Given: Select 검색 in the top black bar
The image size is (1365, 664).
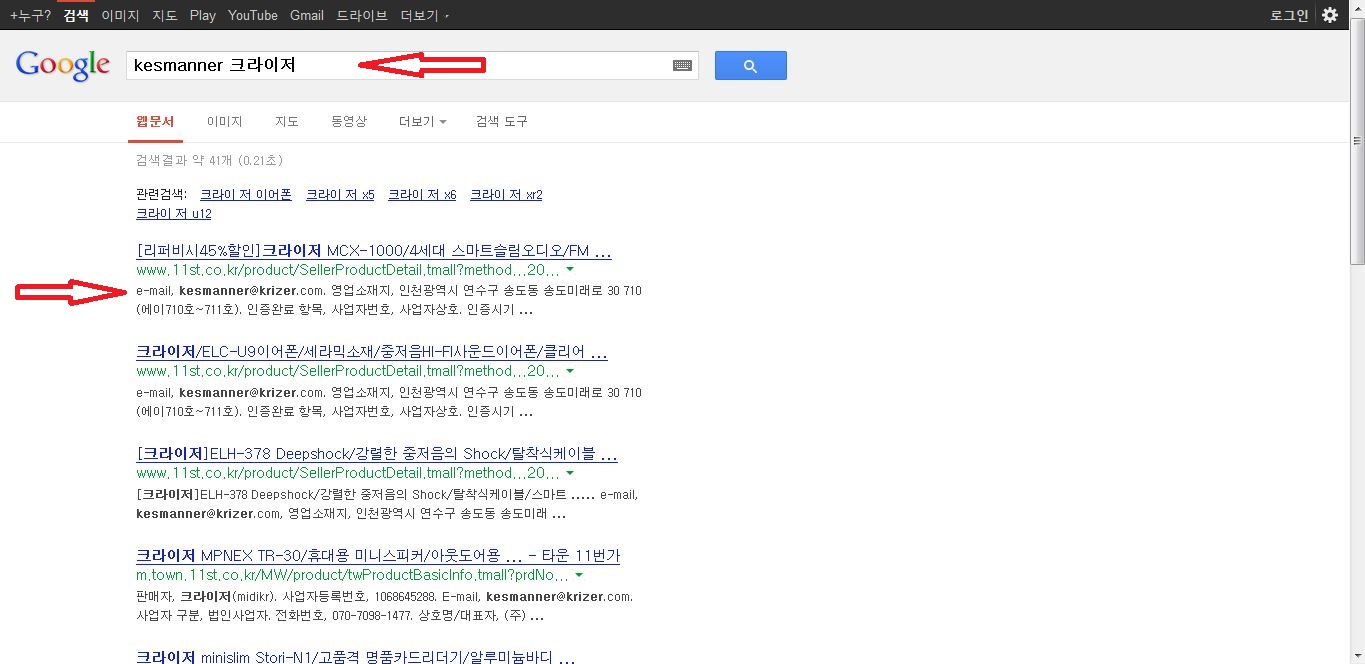Looking at the screenshot, I should pos(75,15).
